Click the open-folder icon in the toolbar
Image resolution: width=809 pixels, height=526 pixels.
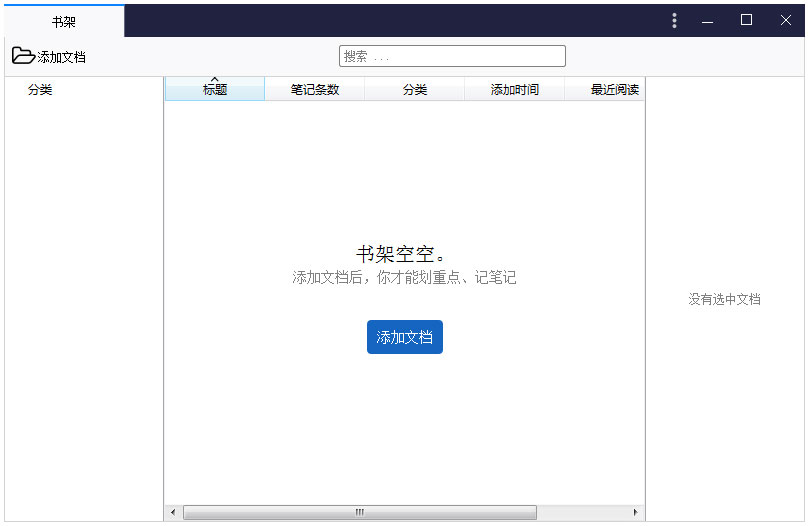(x=23, y=56)
